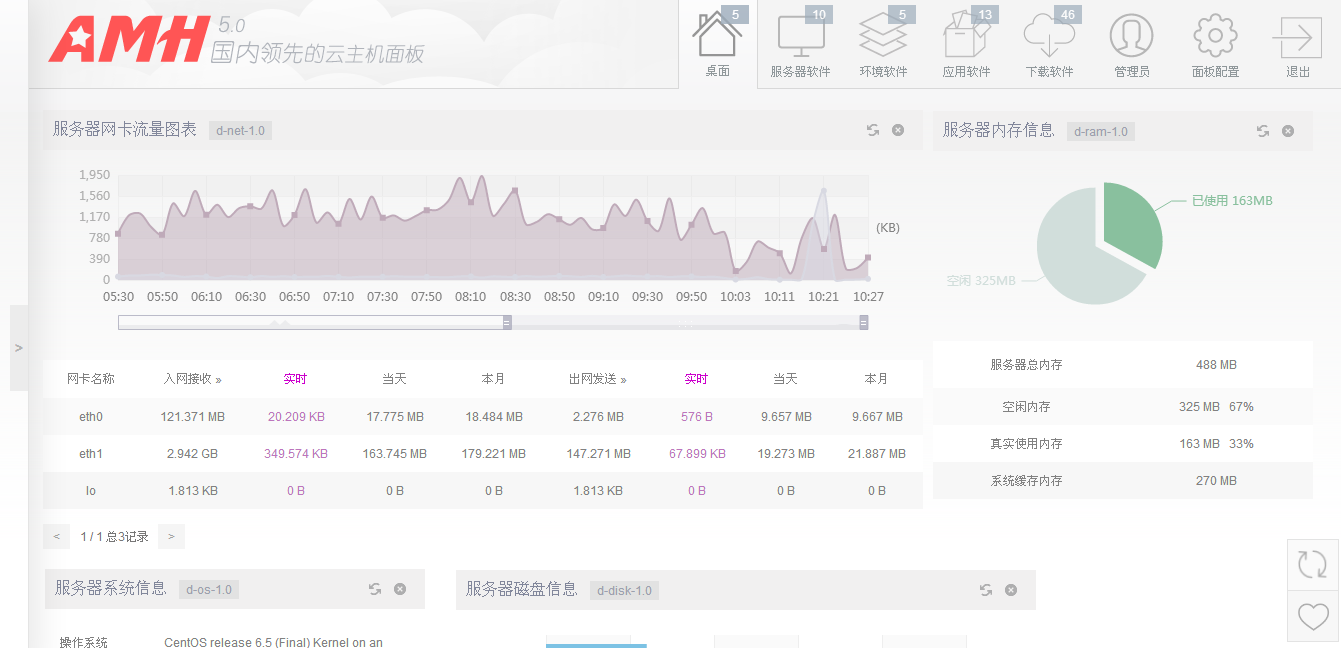Open 面板配置 gear icon
1341x648 pixels.
point(1215,38)
